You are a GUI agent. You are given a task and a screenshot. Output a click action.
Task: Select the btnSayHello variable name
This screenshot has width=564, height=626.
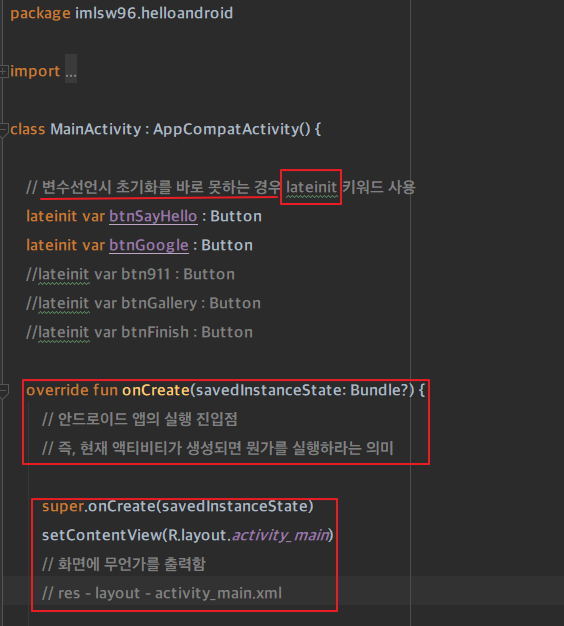(153, 216)
